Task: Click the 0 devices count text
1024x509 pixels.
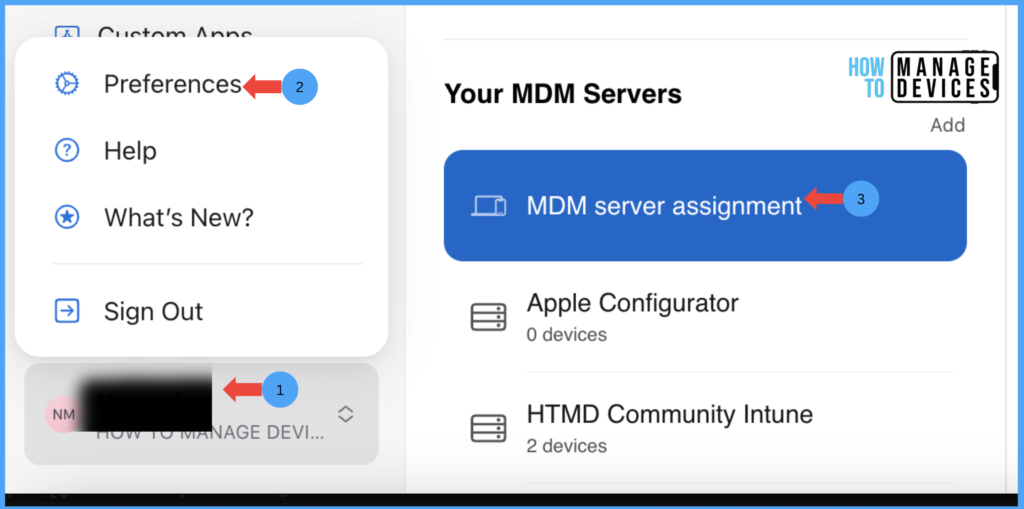Action: [x=566, y=335]
